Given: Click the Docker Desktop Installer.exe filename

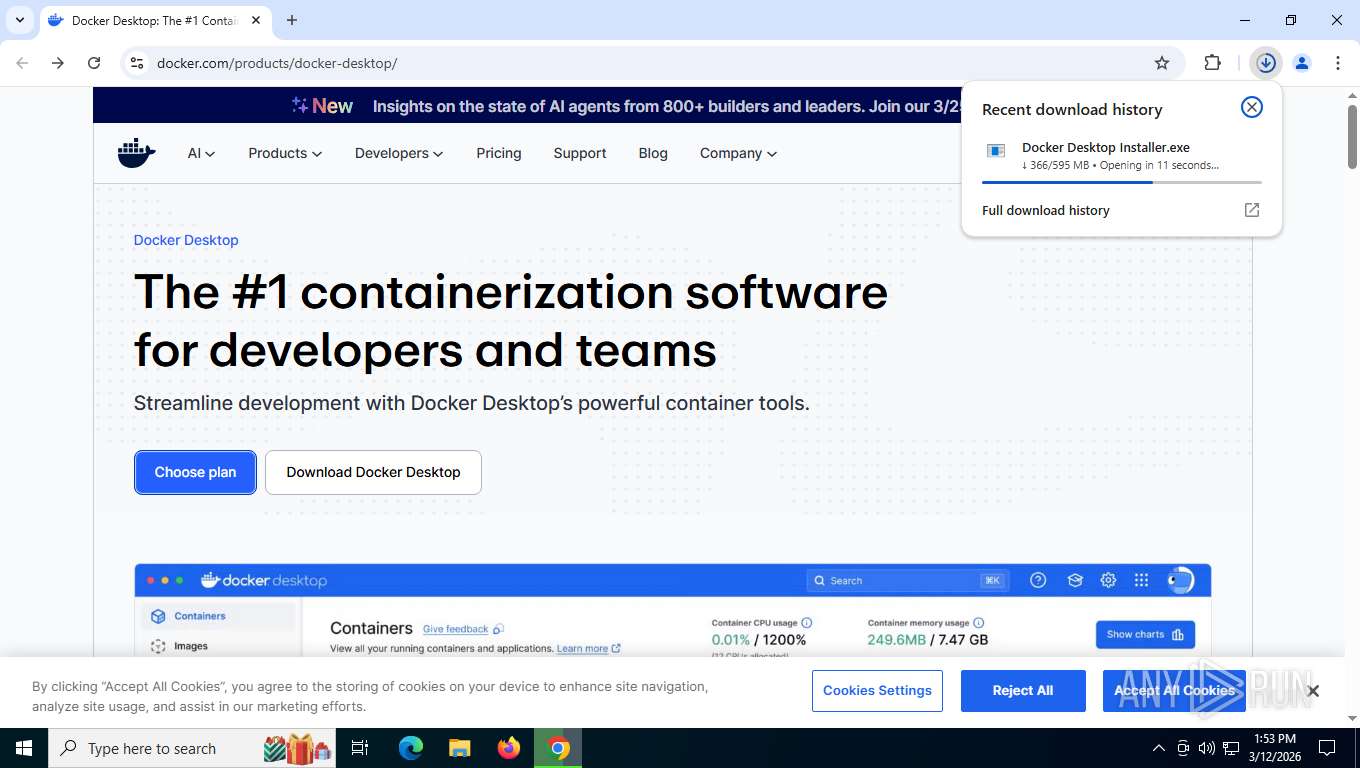Looking at the screenshot, I should 1106,147.
